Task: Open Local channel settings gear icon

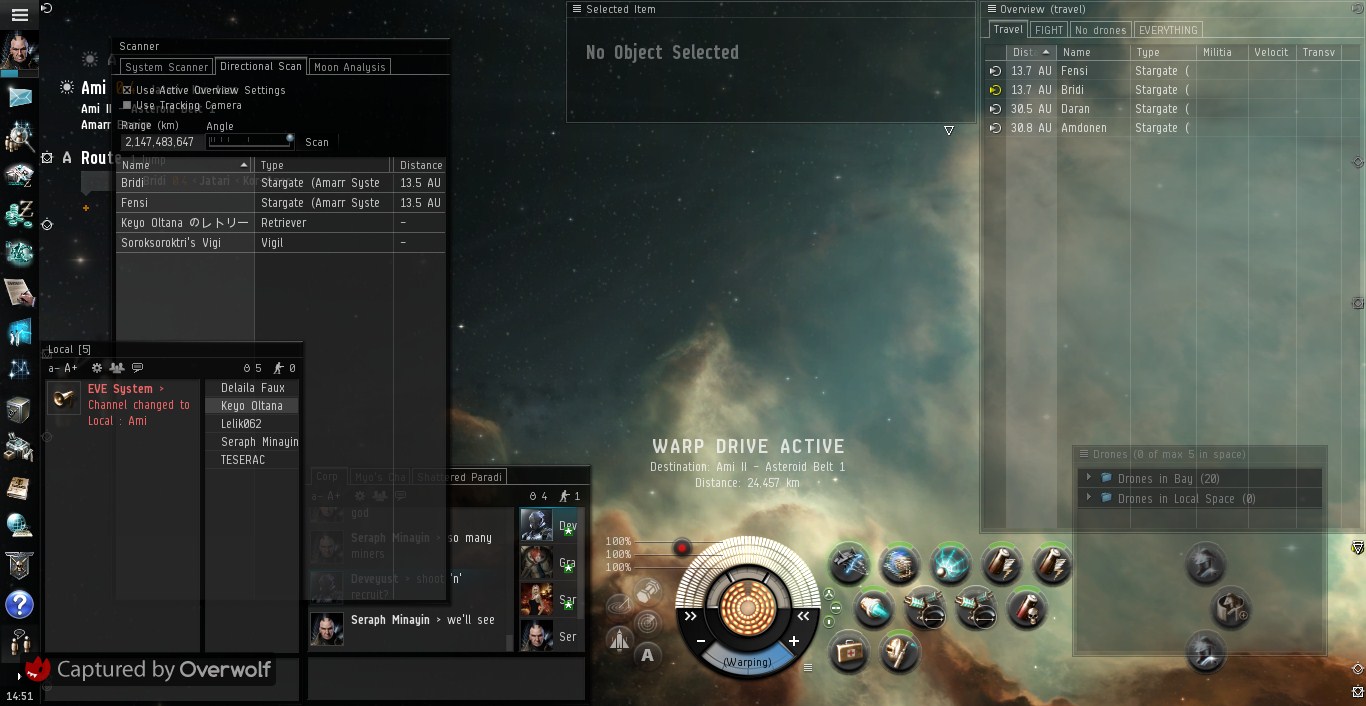Action: coord(97,368)
